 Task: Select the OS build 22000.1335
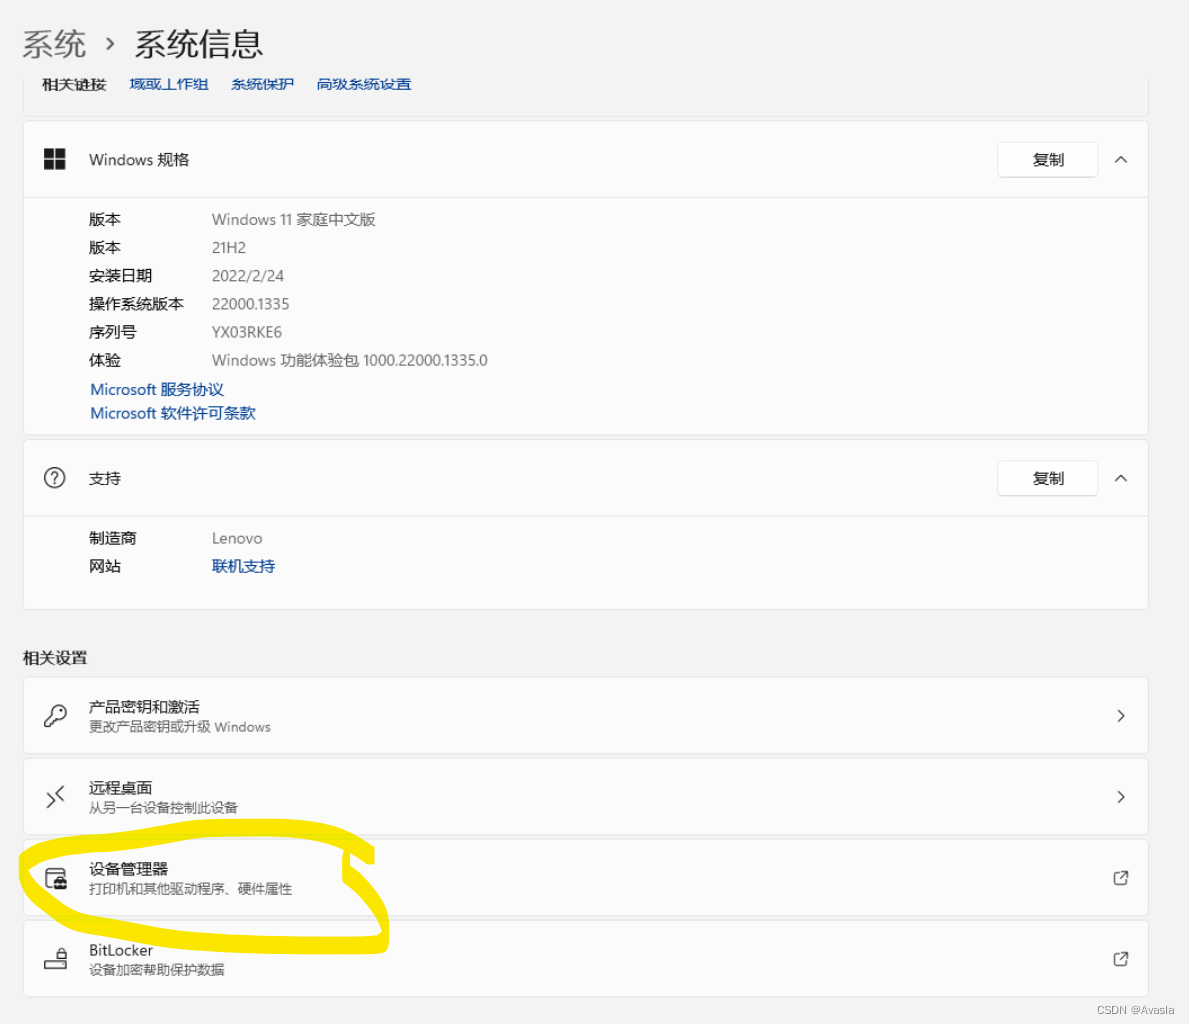[250, 303]
